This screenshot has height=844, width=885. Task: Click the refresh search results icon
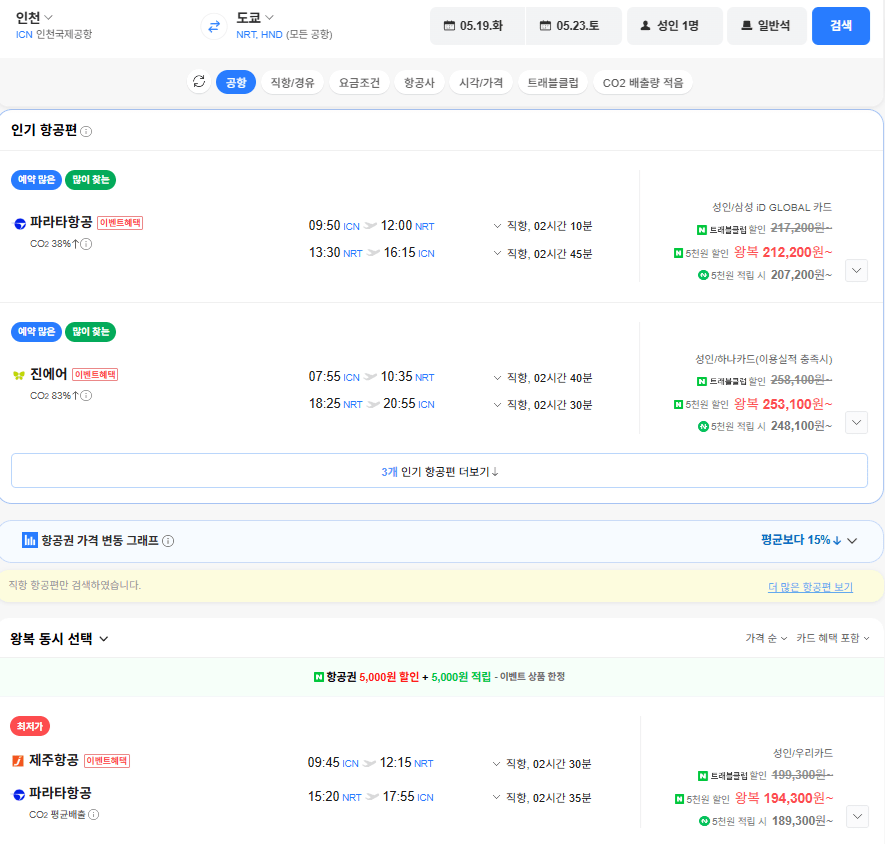(198, 81)
